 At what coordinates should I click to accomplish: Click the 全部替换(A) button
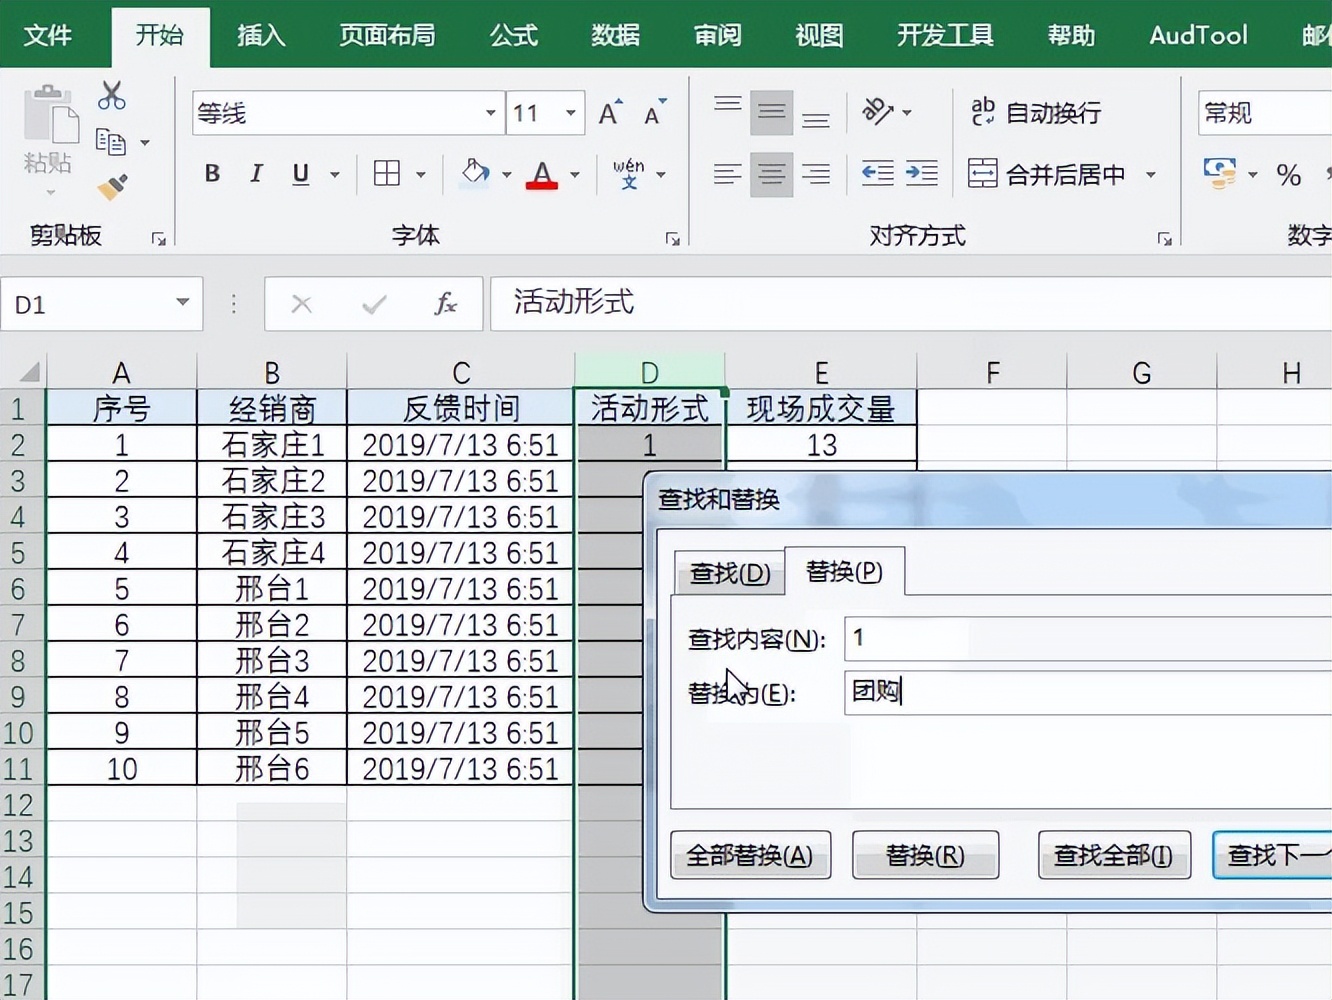[750, 855]
